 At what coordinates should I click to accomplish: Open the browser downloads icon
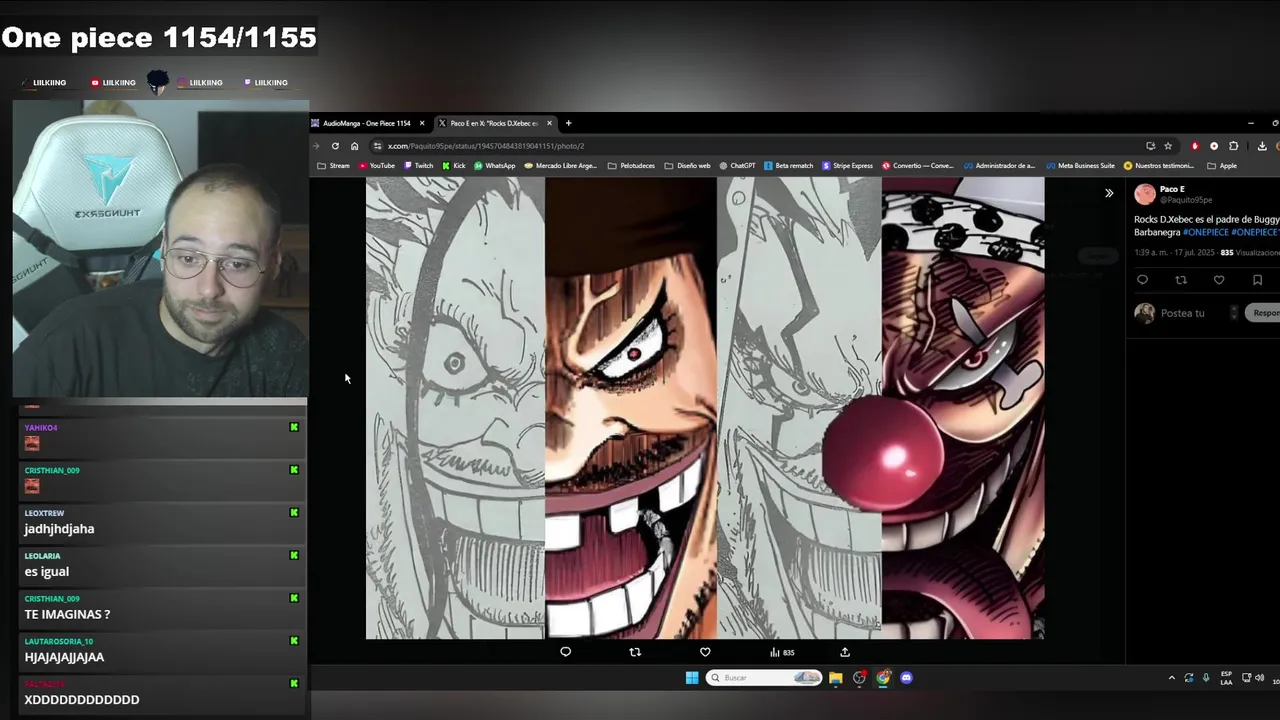click(1262, 146)
